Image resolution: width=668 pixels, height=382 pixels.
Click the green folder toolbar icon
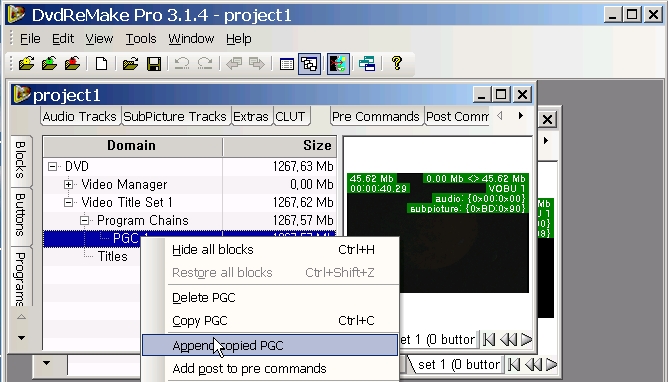tap(49, 64)
